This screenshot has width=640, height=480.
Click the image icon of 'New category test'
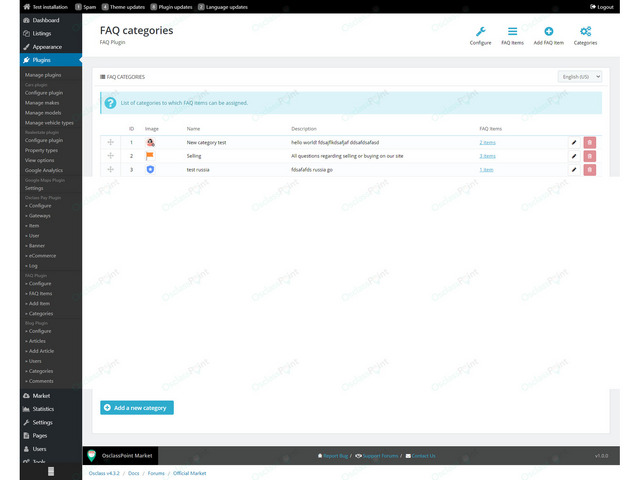coord(150,142)
